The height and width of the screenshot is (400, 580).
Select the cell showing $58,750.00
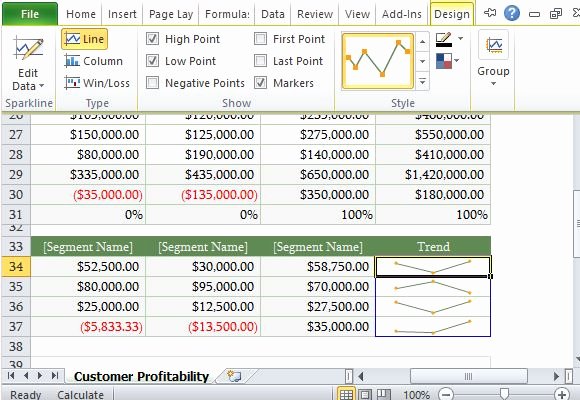(x=318, y=266)
